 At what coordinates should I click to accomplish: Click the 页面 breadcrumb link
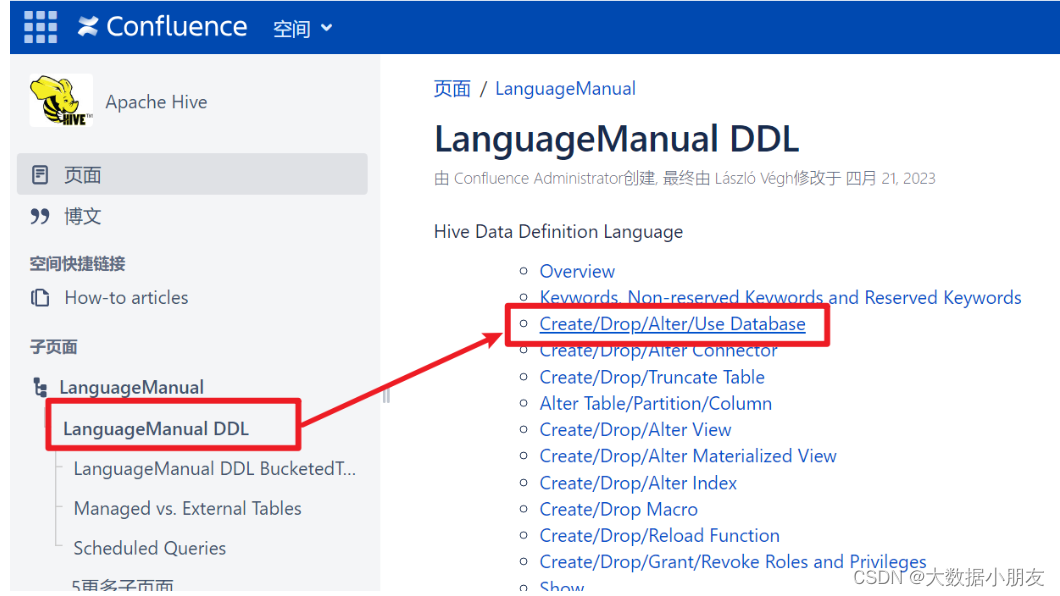[x=452, y=89]
